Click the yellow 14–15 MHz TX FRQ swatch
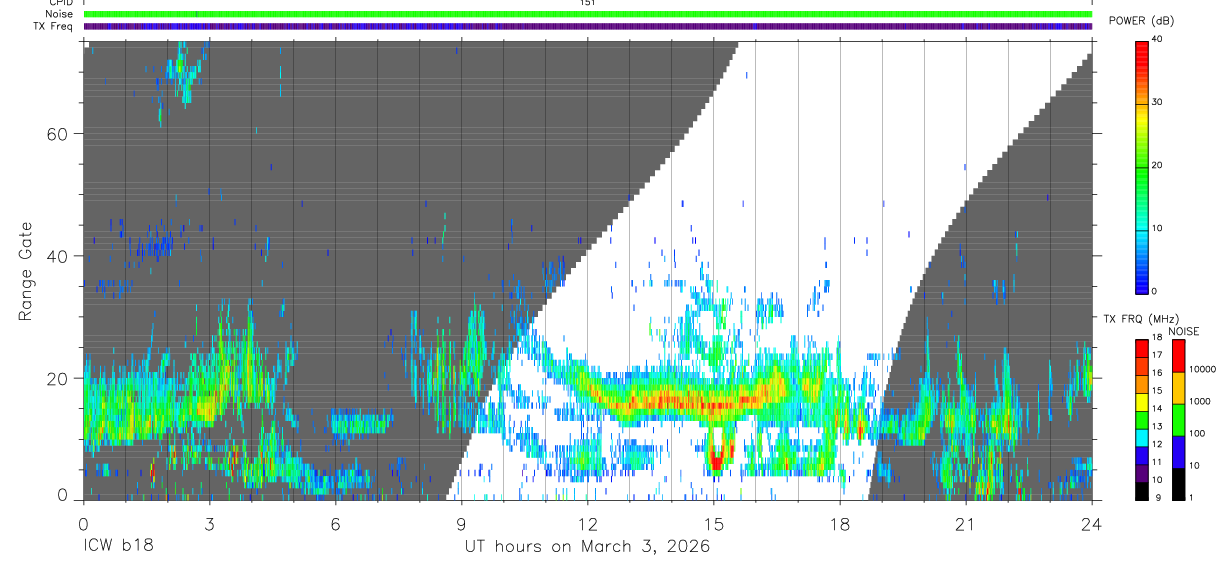The width and height of the screenshot is (1228, 567). click(x=1141, y=402)
